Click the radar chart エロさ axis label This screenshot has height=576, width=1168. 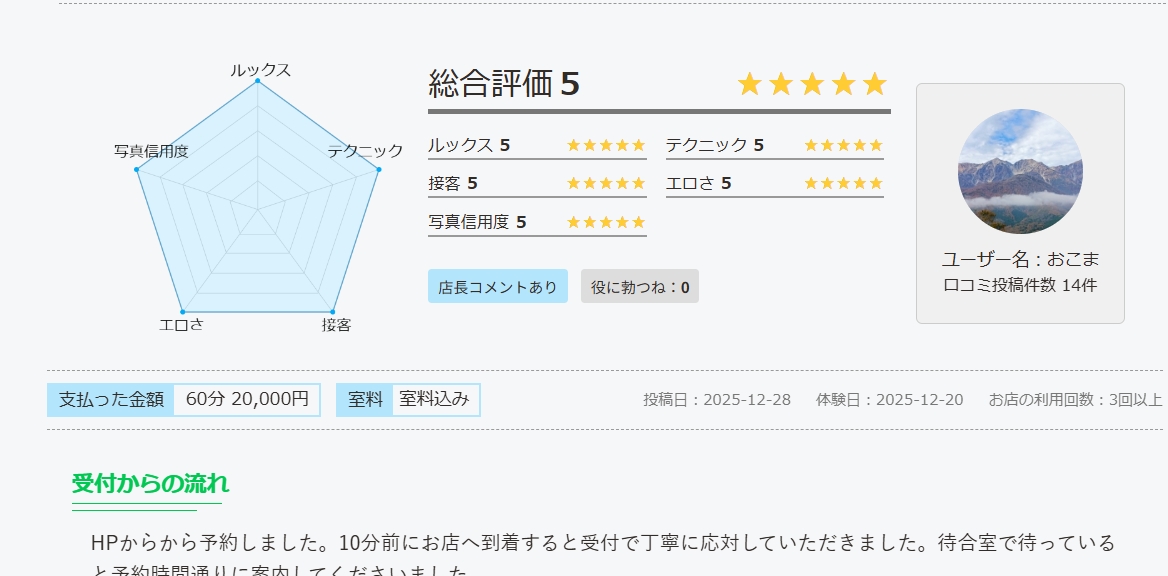(x=181, y=325)
